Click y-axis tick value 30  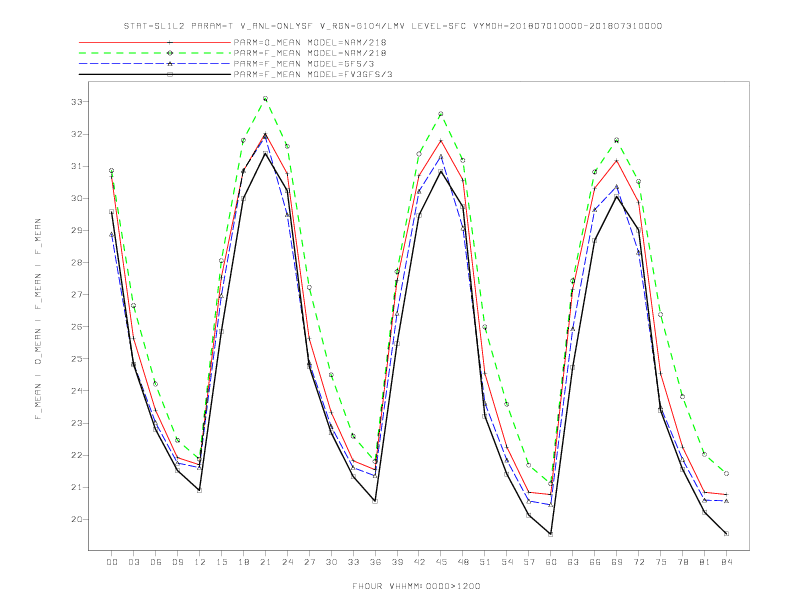pos(76,198)
